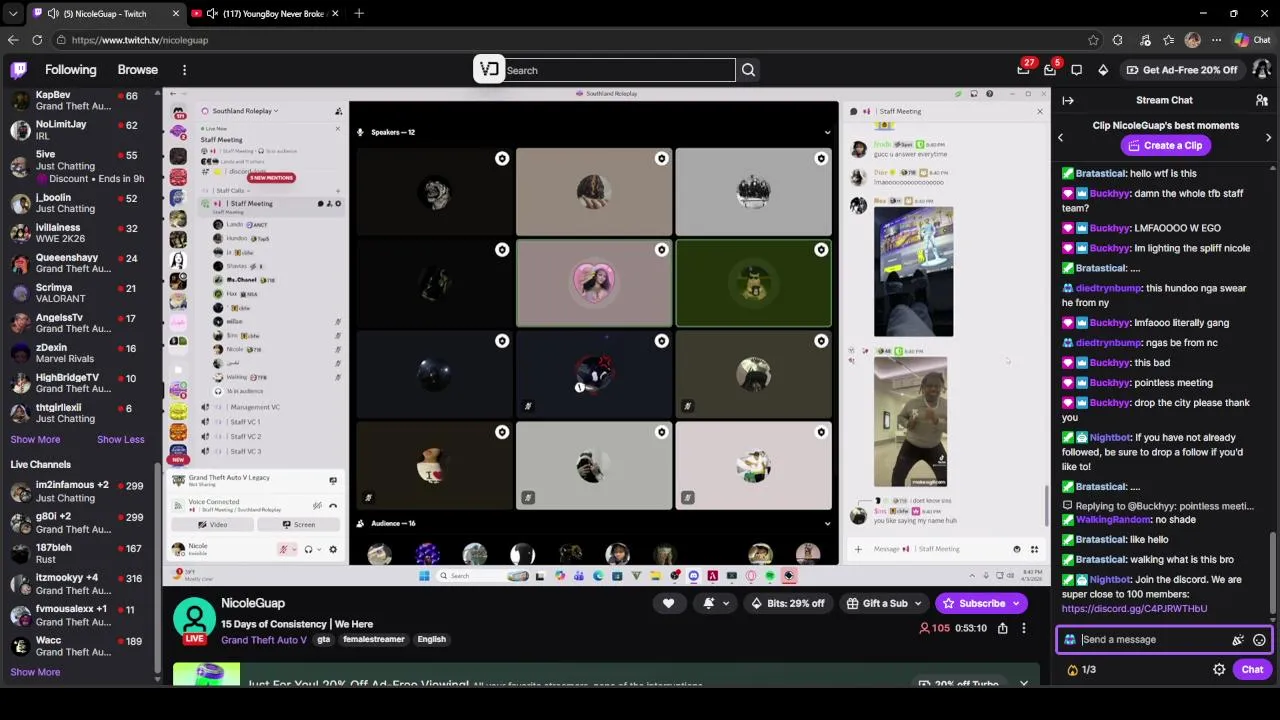Screen dimensions: 1280x720
Task: Reload the page
Action: tap(37, 40)
